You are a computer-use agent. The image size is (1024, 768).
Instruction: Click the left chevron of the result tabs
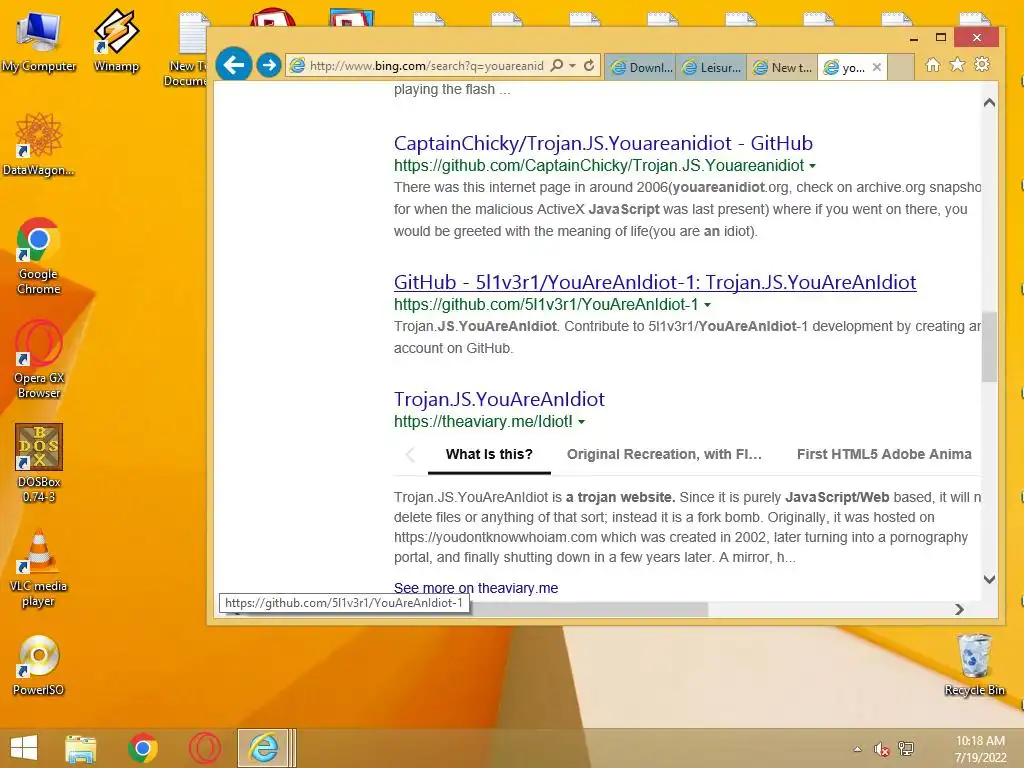point(410,455)
